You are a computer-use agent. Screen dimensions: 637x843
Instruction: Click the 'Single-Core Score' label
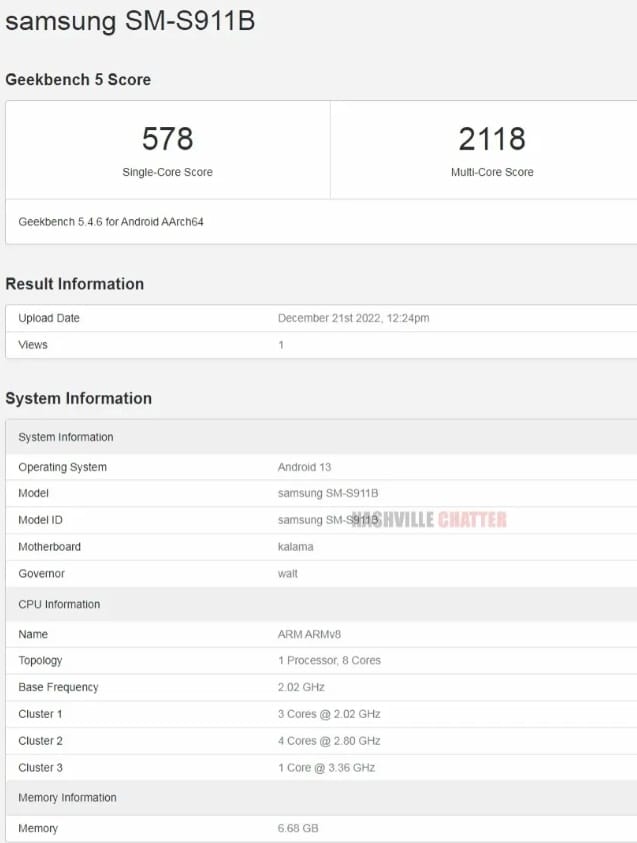tap(168, 172)
